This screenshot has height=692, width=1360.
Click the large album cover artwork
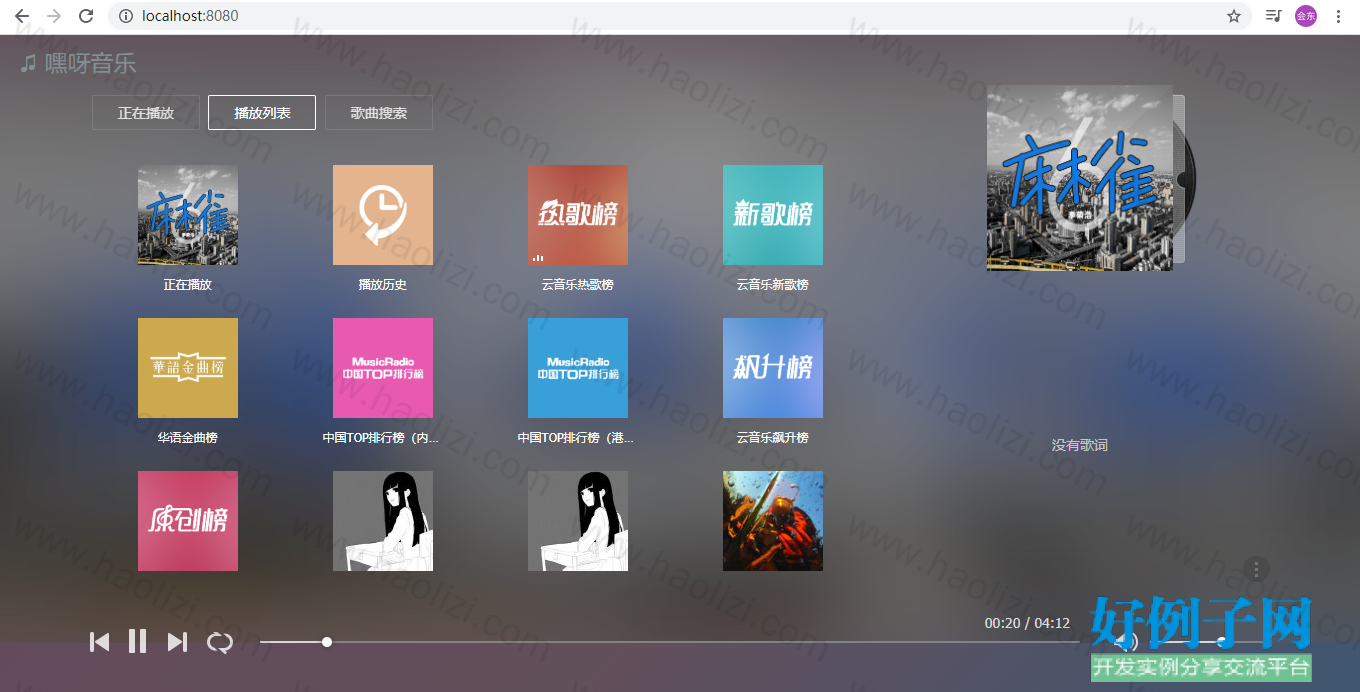click(1080, 178)
